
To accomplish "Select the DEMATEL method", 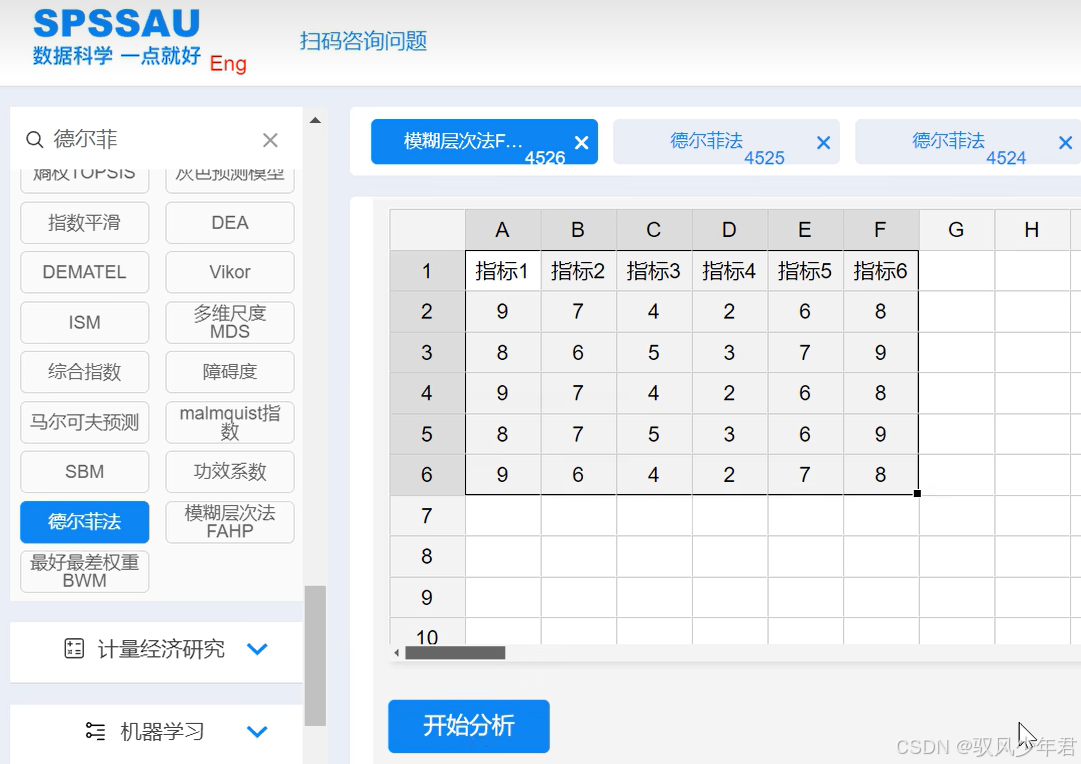I will point(85,272).
